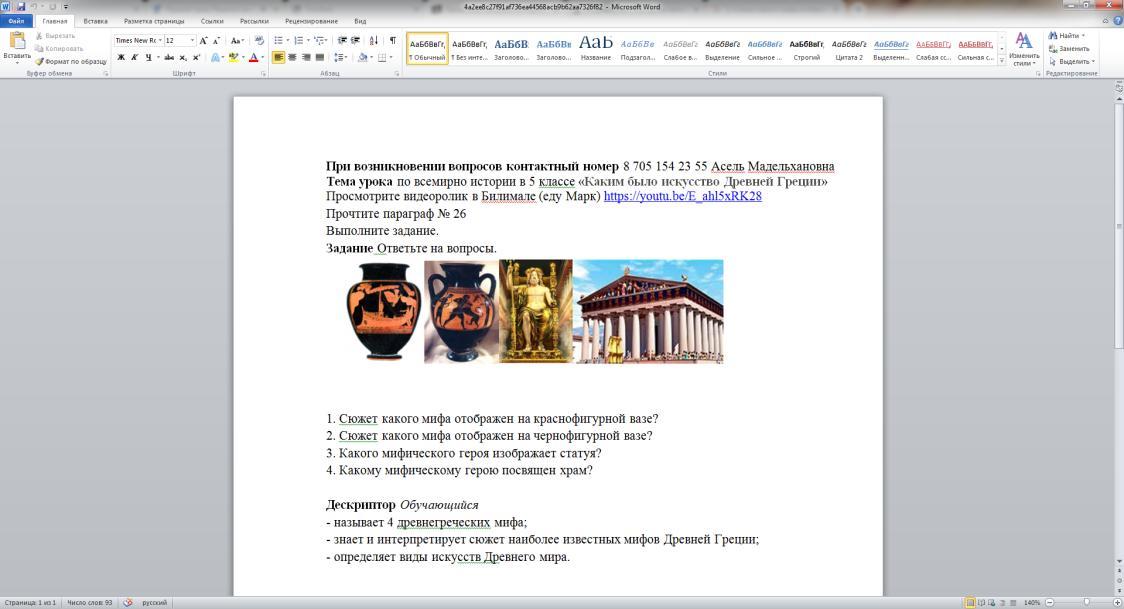Screen dimensions: 1124x609
Task: Open the font size 12 dropdown
Action: [191, 41]
